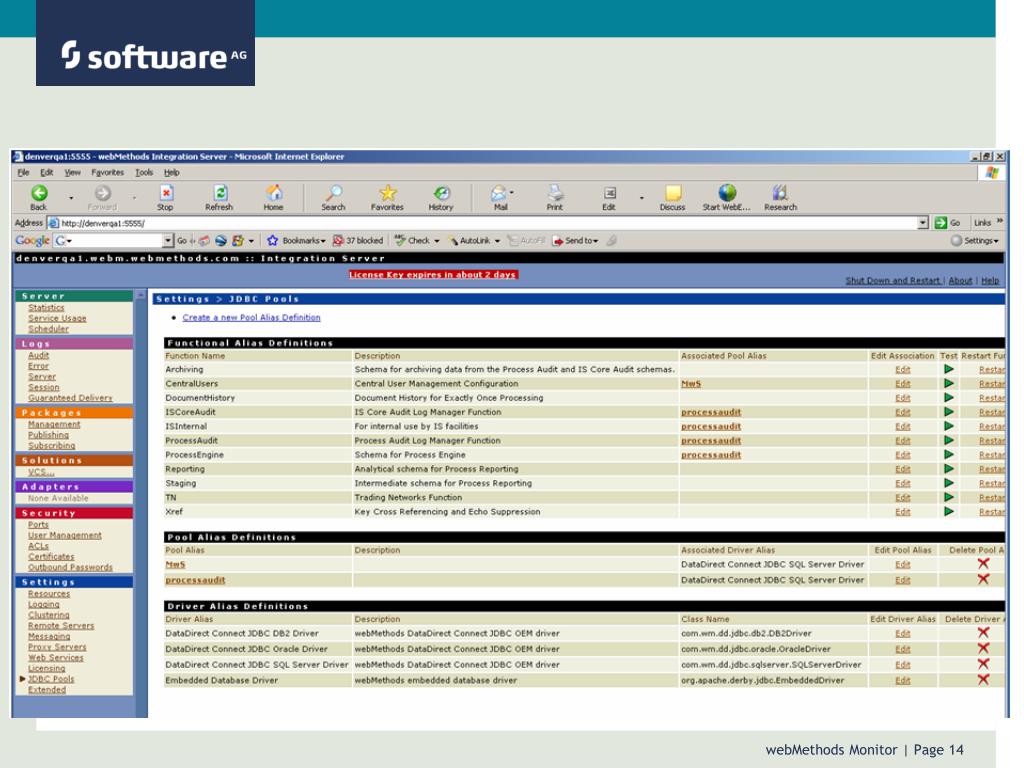Click Edit for the Staging function
The image size is (1024, 768).
tap(903, 483)
